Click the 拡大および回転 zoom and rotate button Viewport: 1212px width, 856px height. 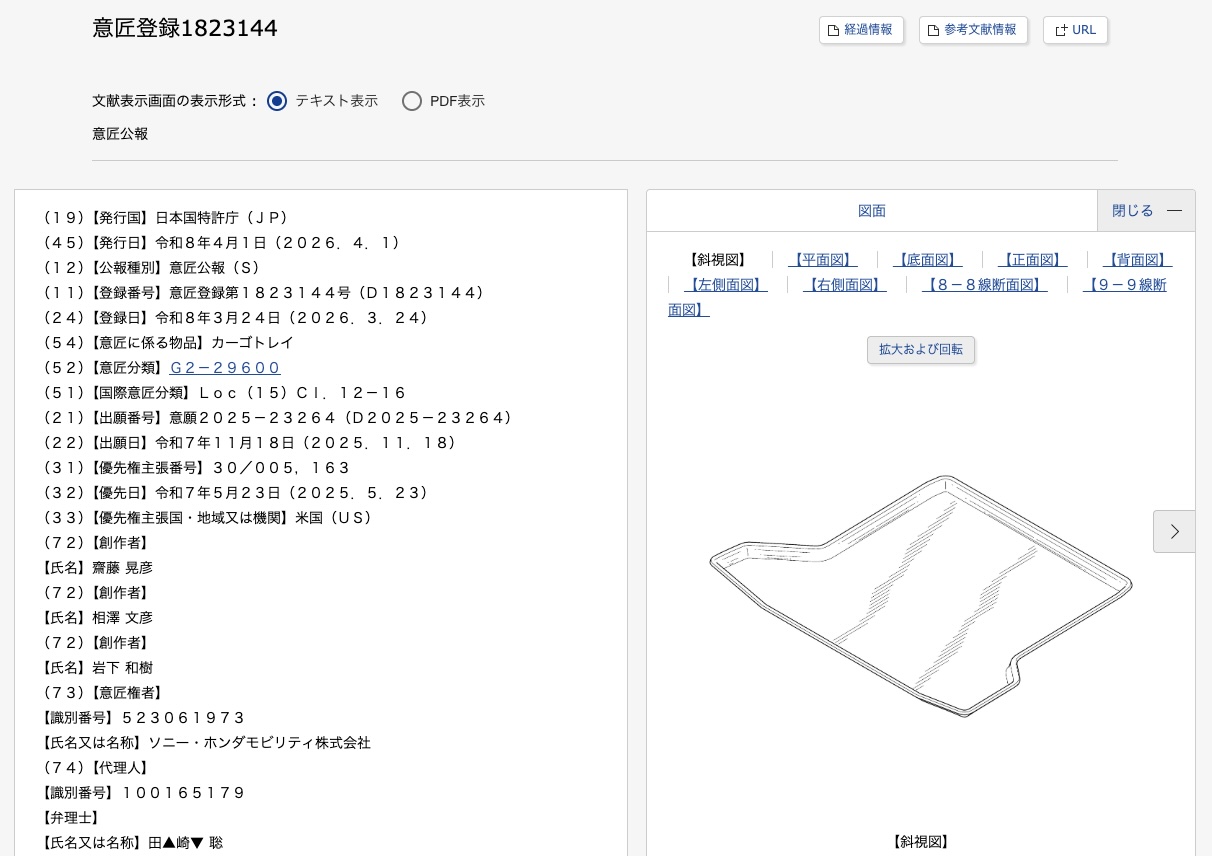point(920,350)
